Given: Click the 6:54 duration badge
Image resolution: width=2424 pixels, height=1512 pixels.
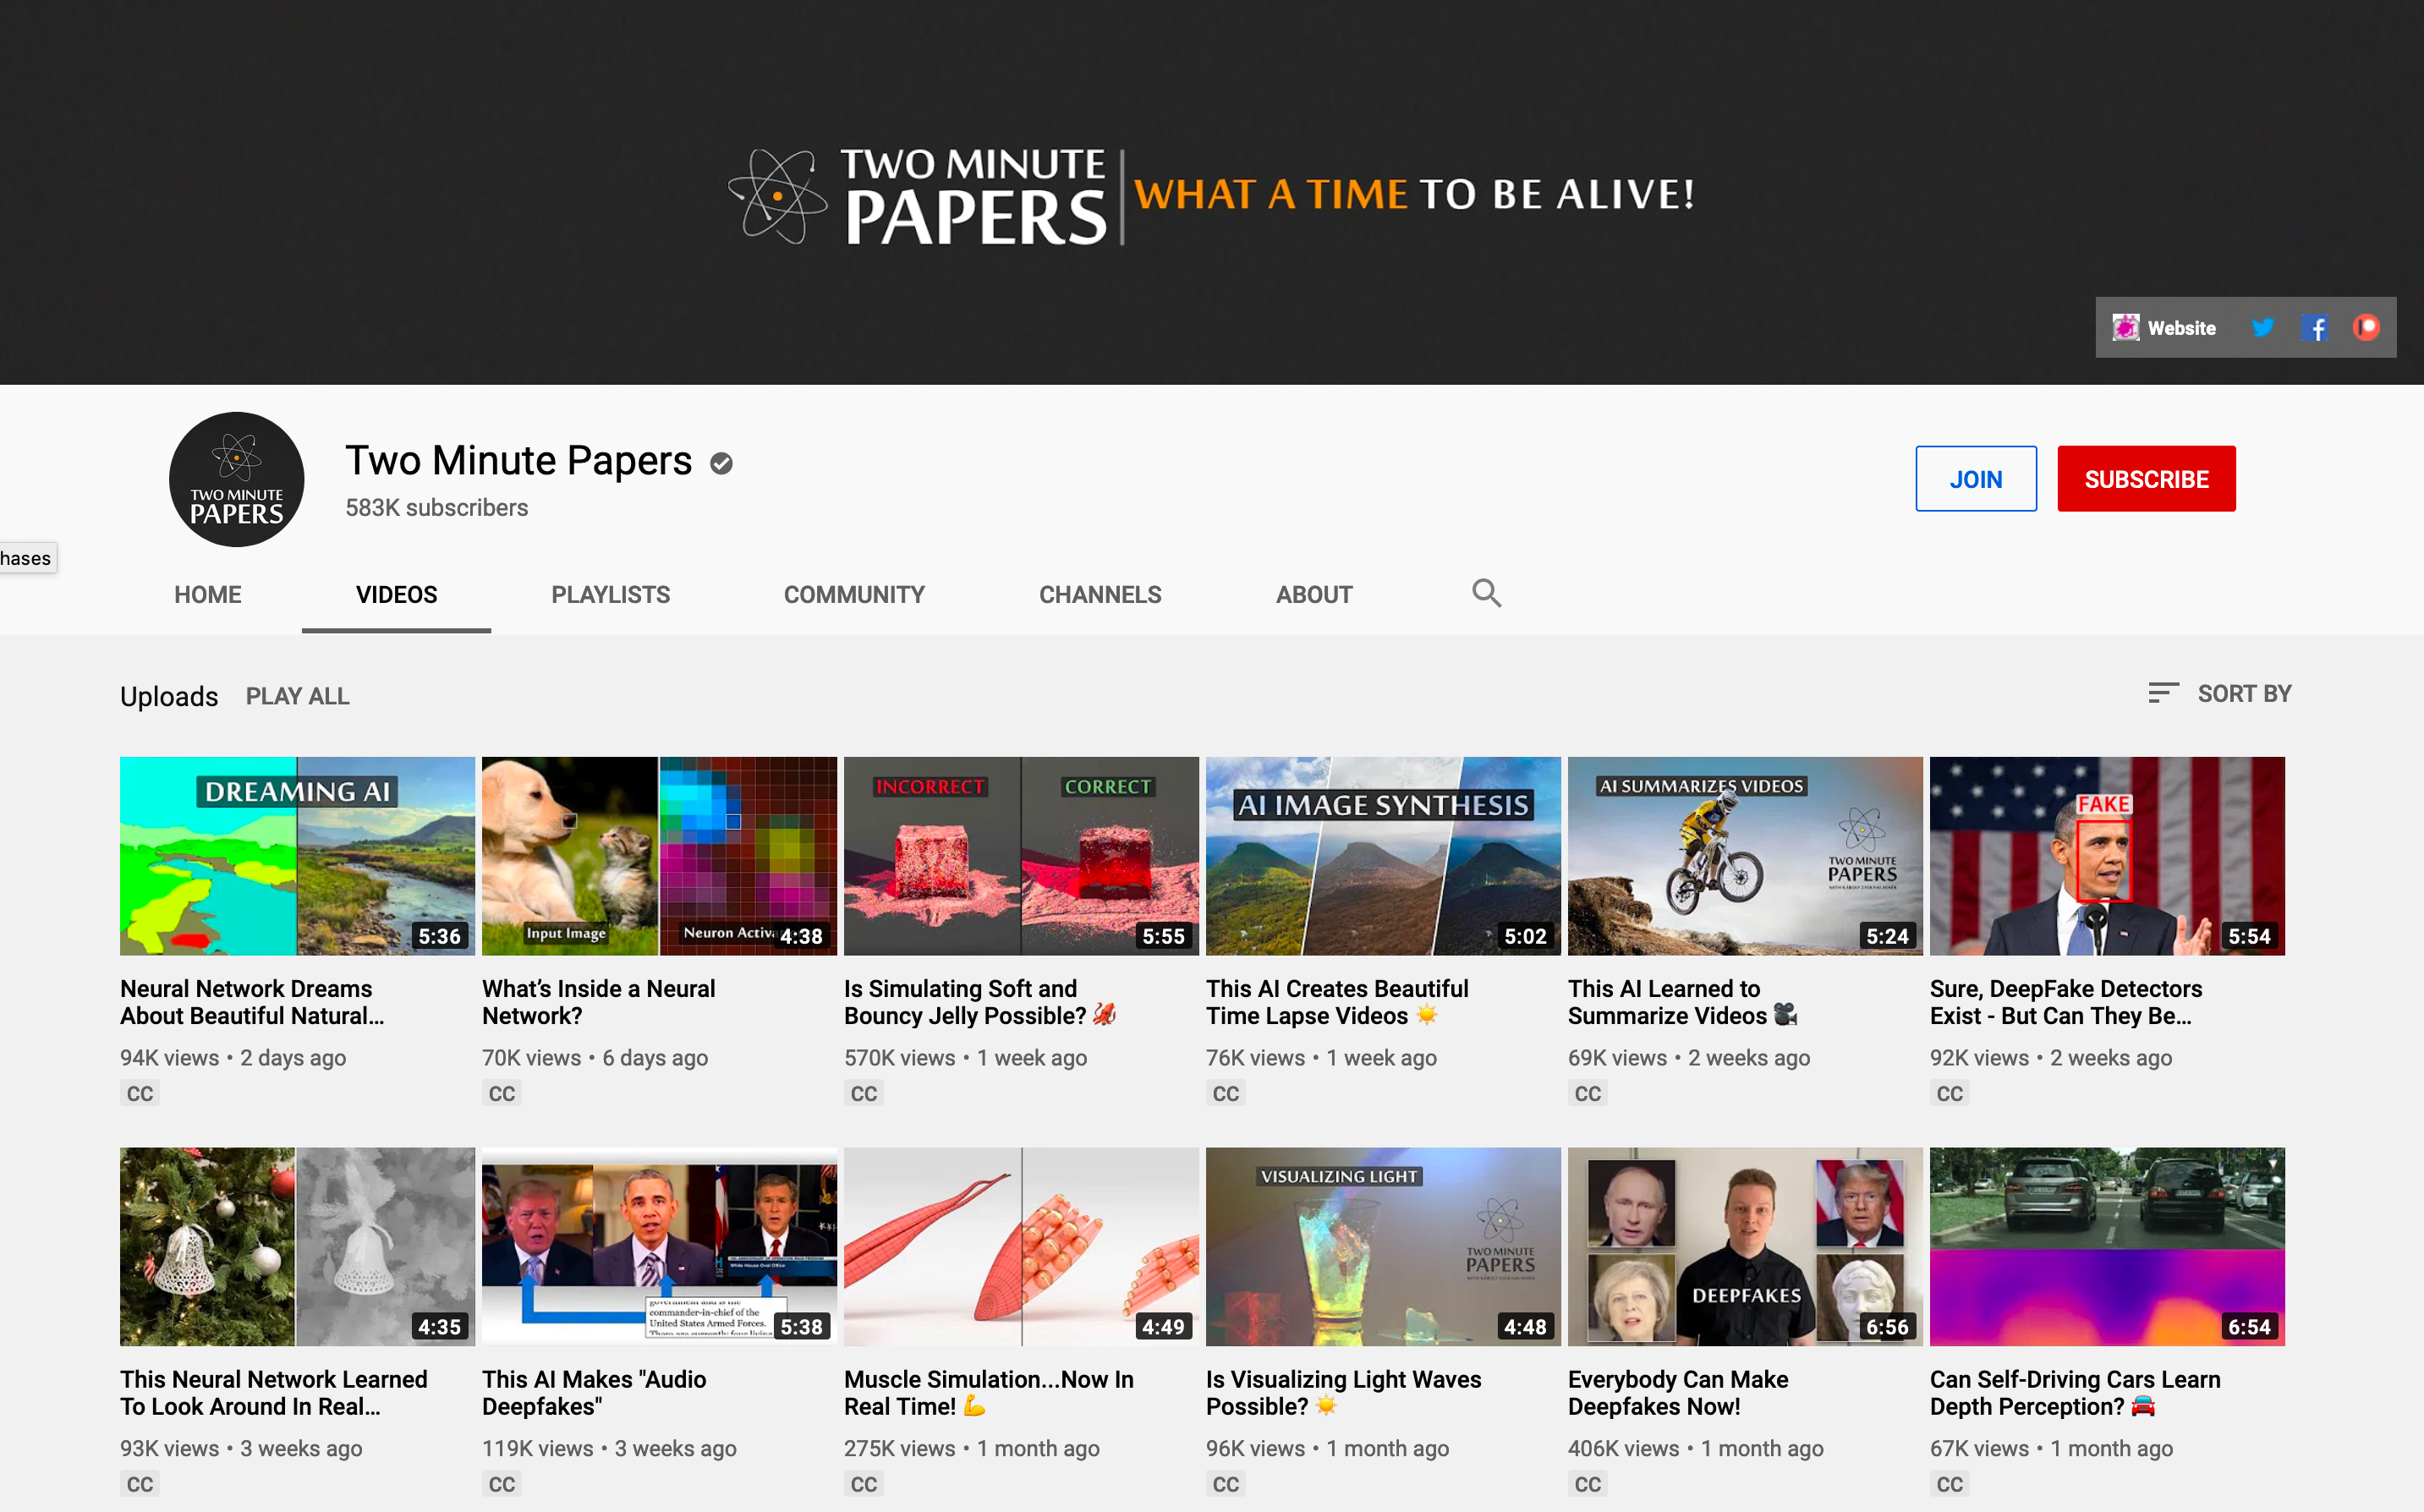Looking at the screenshot, I should (x=2249, y=1326).
